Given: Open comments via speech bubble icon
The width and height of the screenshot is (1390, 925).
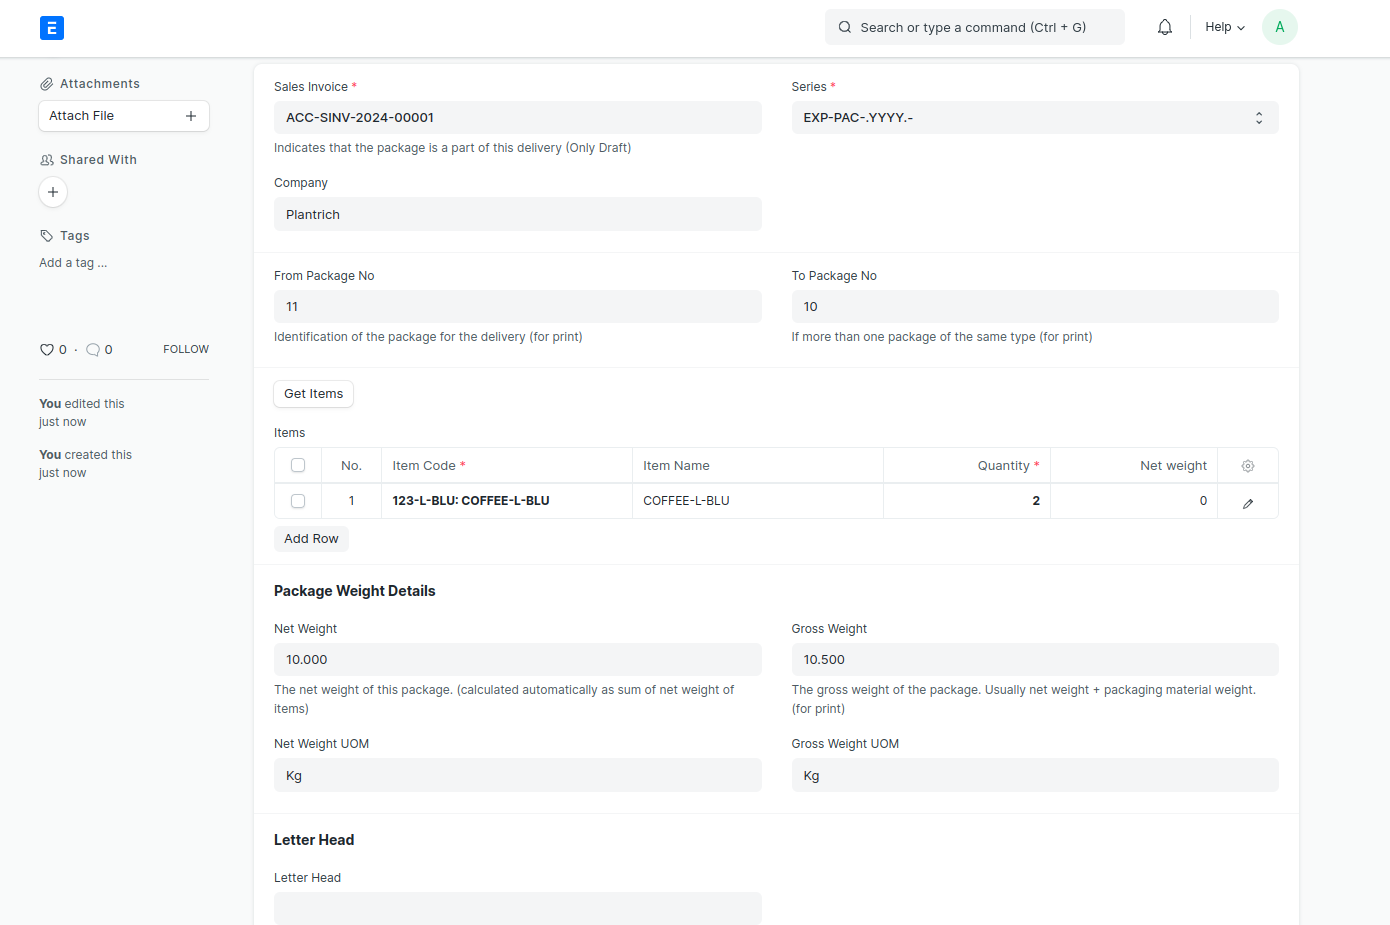Looking at the screenshot, I should coord(93,350).
